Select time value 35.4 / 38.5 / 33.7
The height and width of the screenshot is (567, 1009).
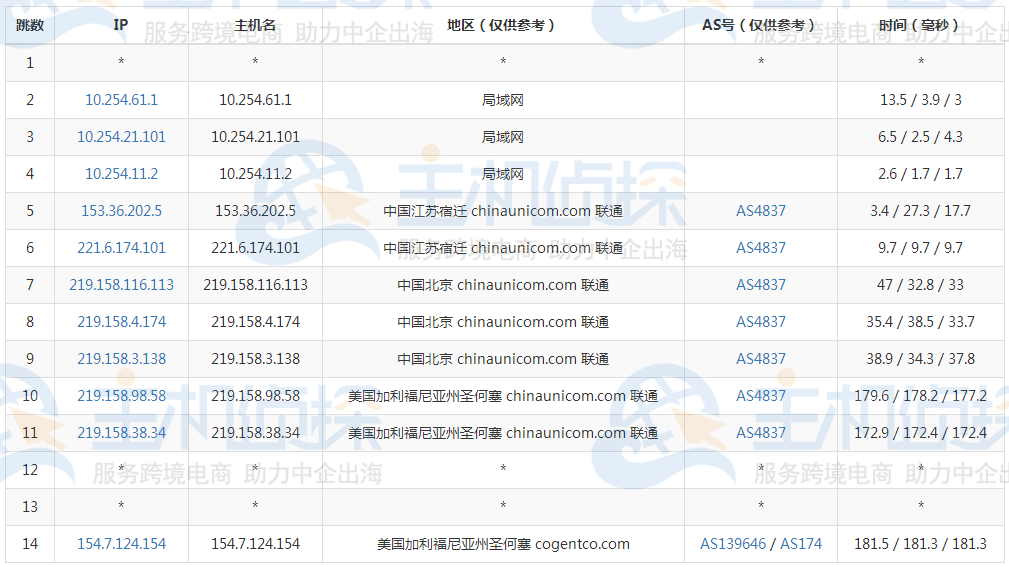click(x=921, y=322)
